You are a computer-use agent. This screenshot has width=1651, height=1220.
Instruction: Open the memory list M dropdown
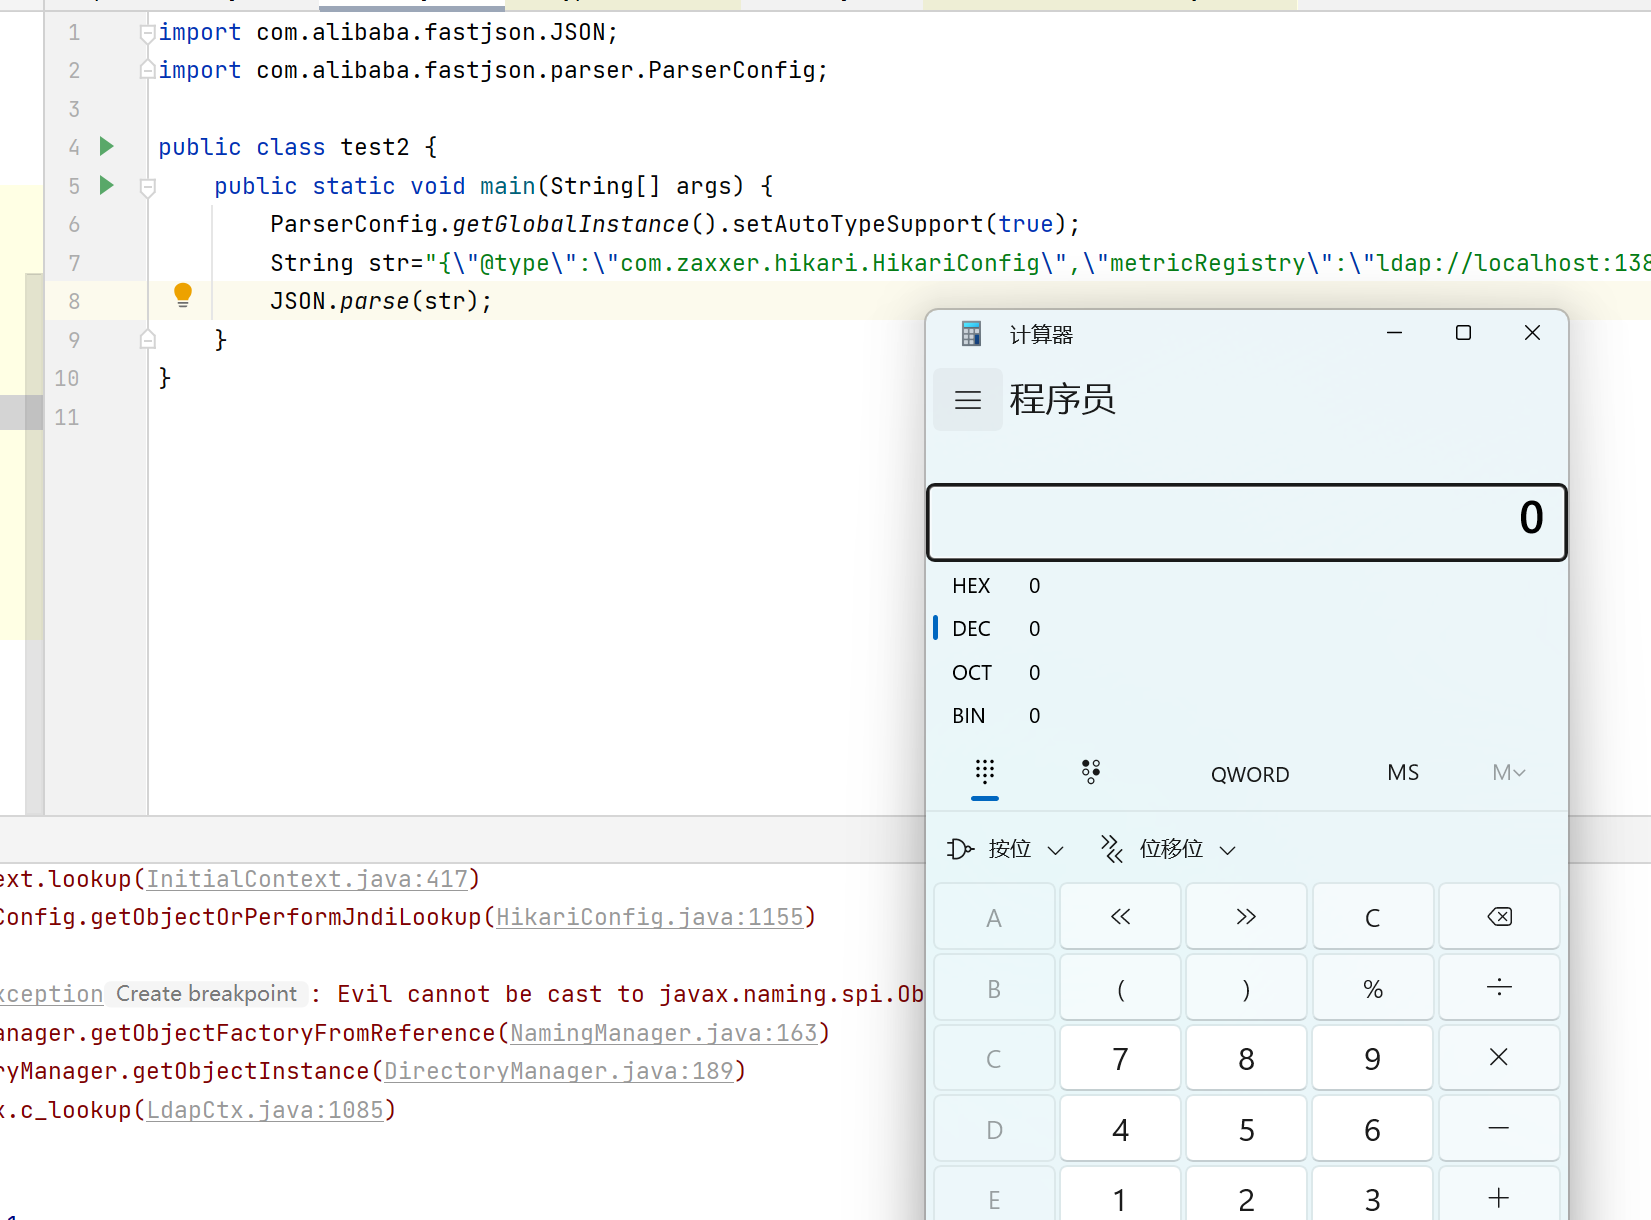(1508, 773)
